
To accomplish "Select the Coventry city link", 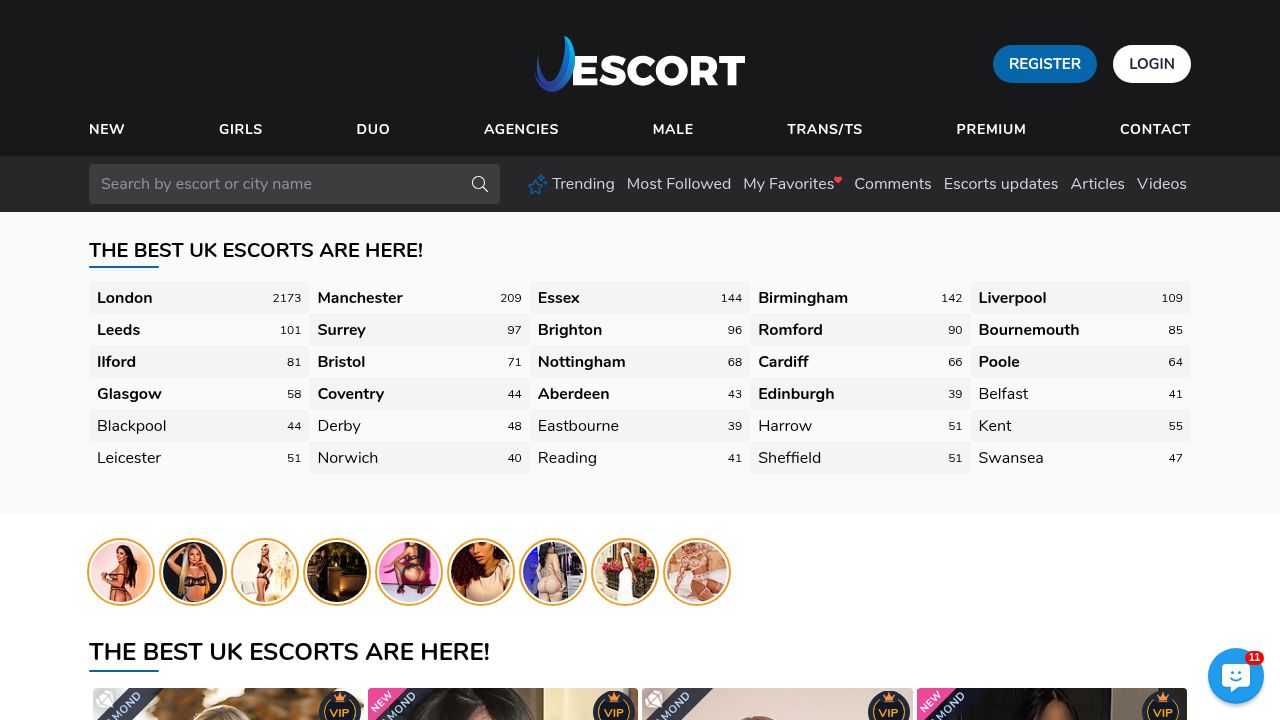I will click(419, 394).
